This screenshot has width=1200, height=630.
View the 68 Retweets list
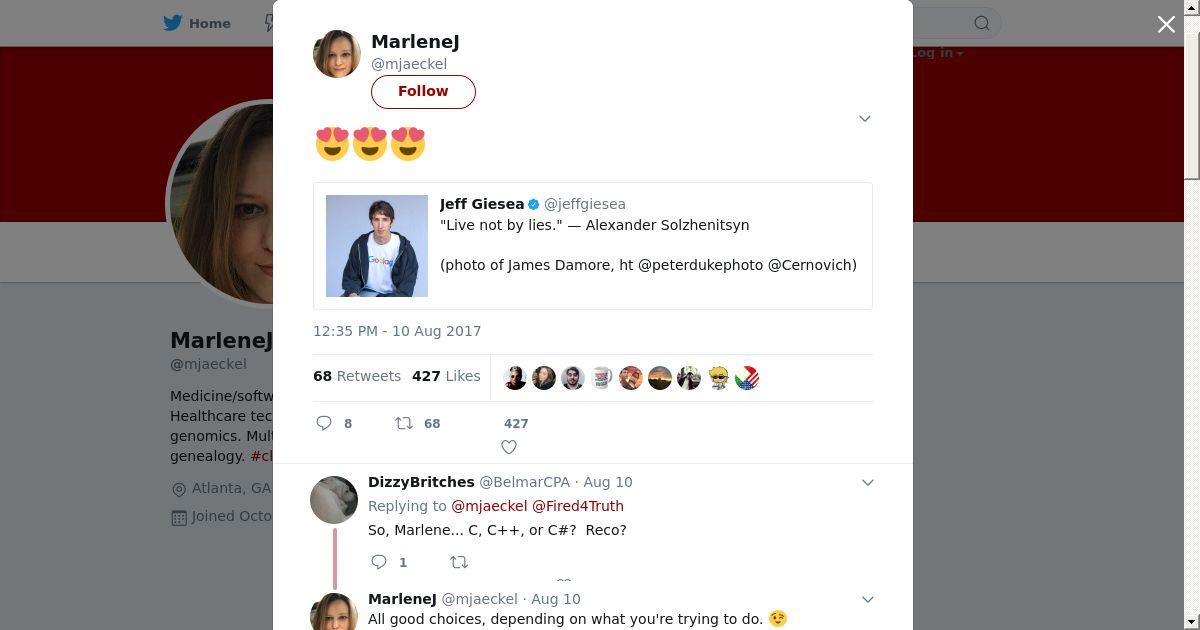point(357,376)
